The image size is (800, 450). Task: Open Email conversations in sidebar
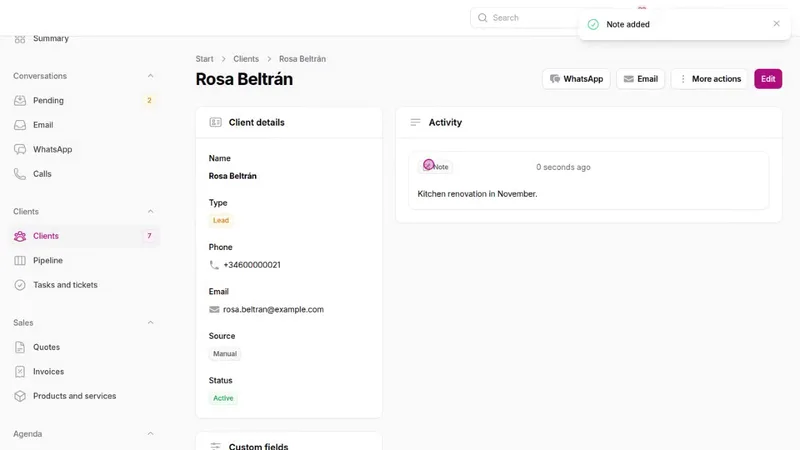84,125
